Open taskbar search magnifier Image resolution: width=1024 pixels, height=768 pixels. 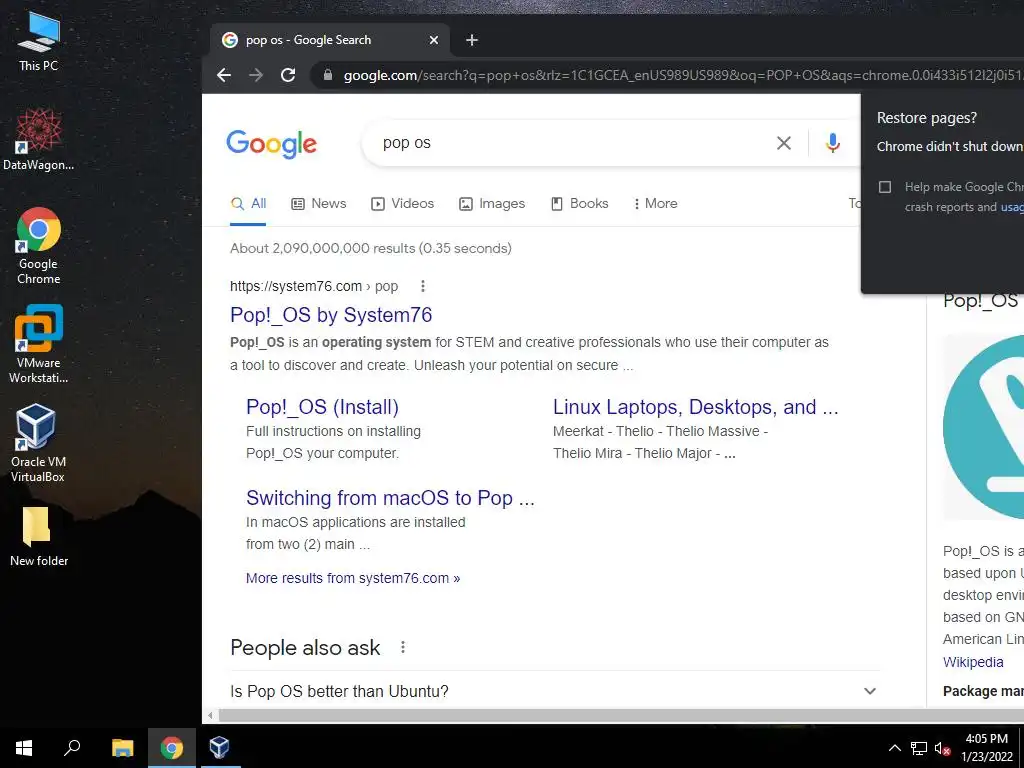[72, 748]
